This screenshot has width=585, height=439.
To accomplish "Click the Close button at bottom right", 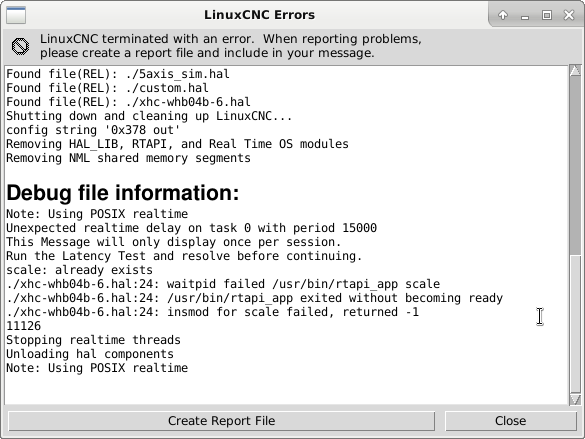I will (511, 421).
